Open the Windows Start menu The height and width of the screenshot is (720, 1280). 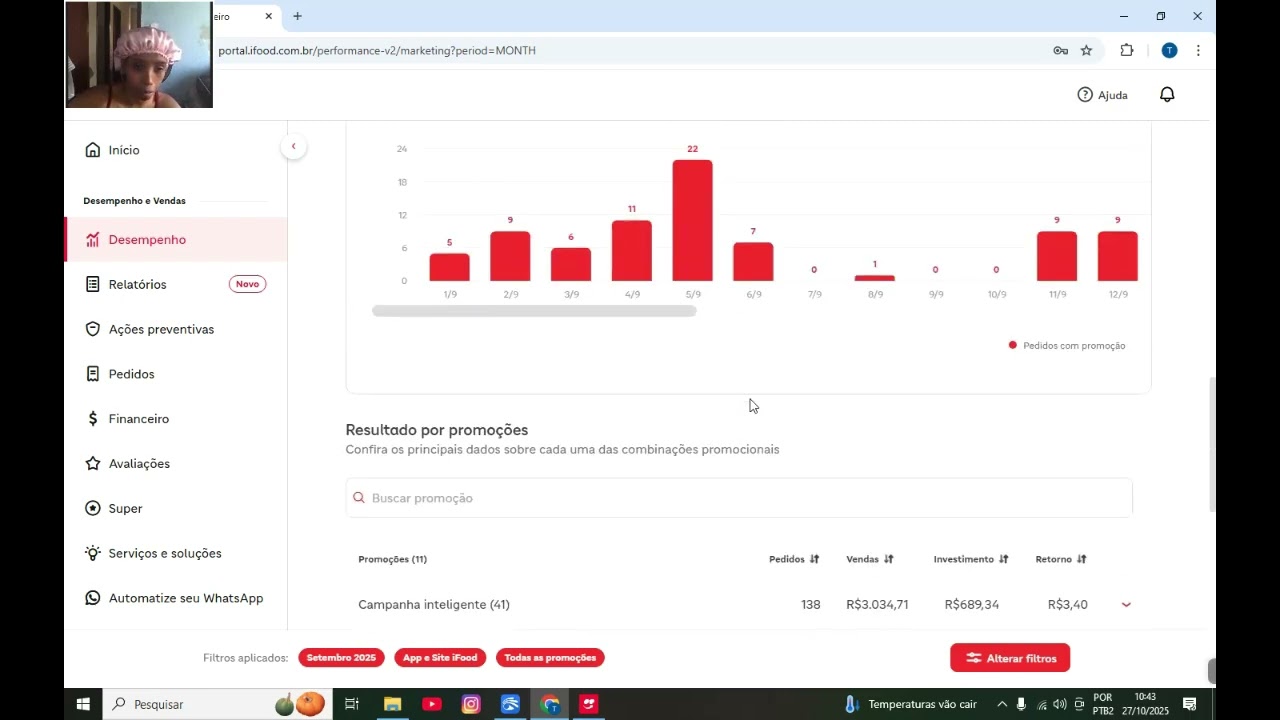pos(83,704)
